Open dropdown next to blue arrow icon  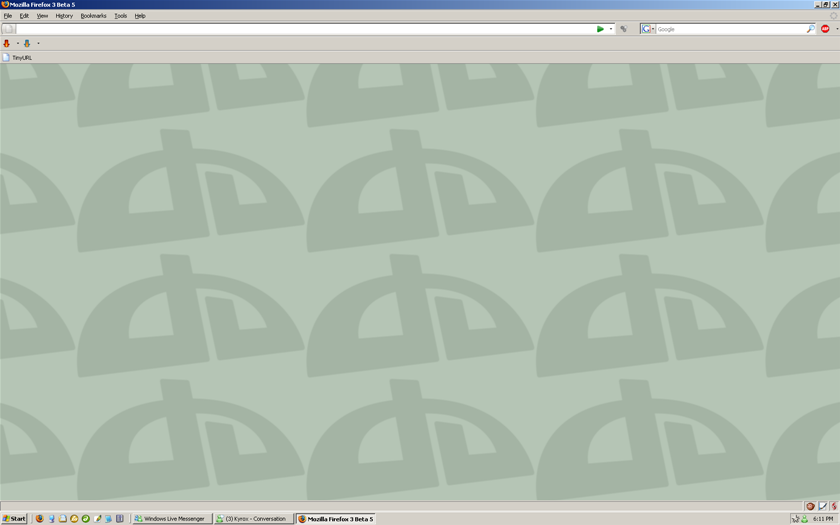38,43
